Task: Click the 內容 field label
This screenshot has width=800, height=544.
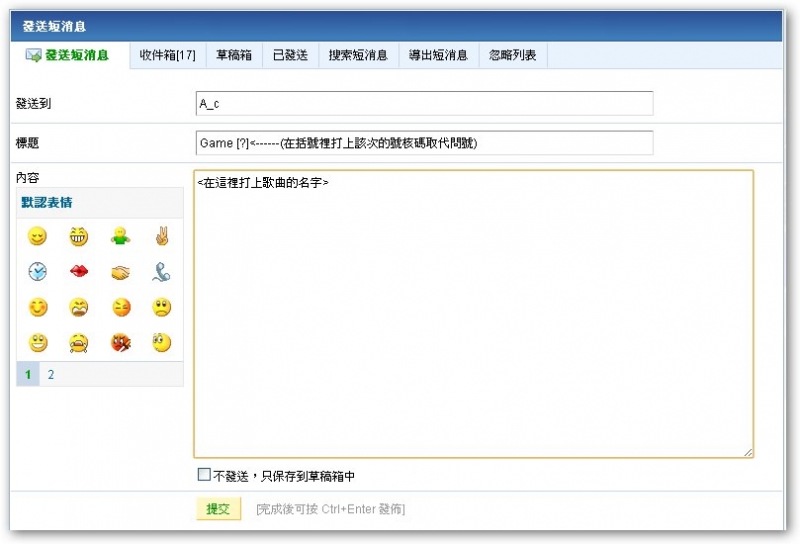Action: click(x=27, y=178)
